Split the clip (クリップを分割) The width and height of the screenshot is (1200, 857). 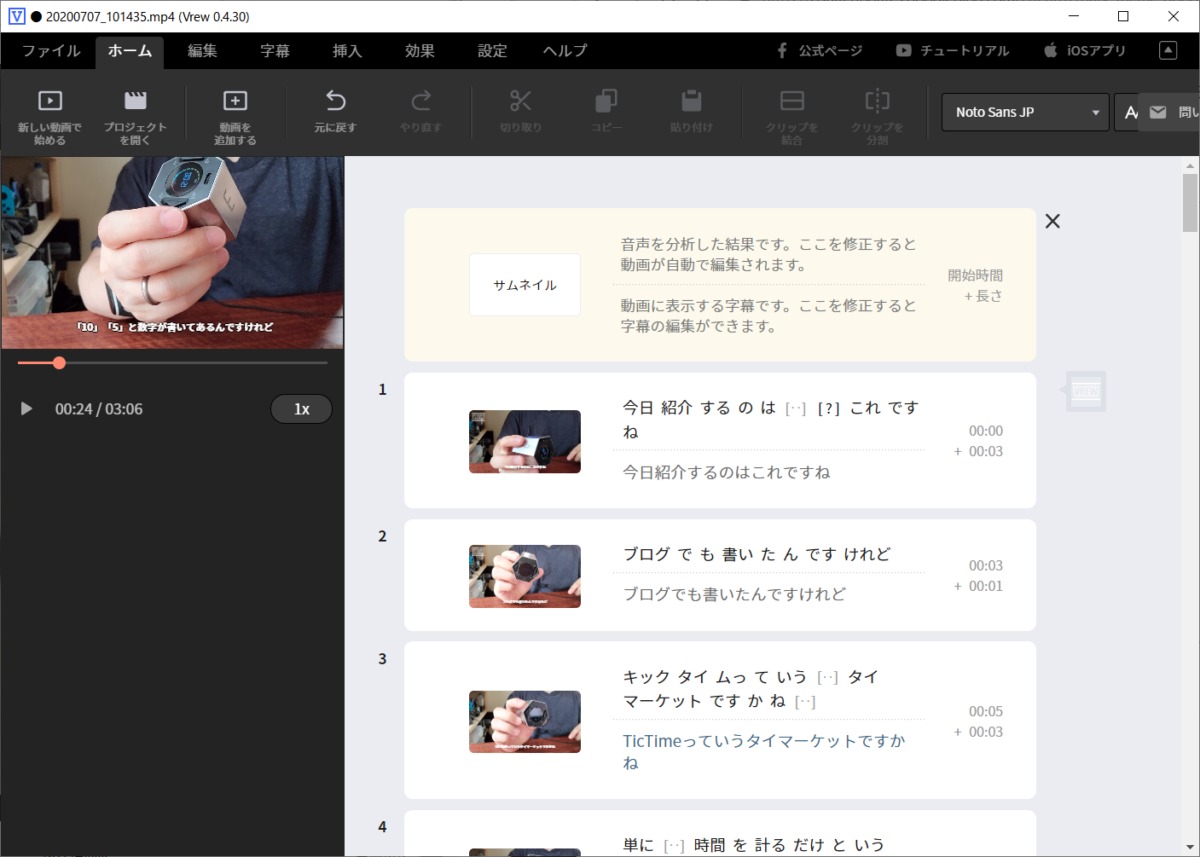click(x=877, y=116)
